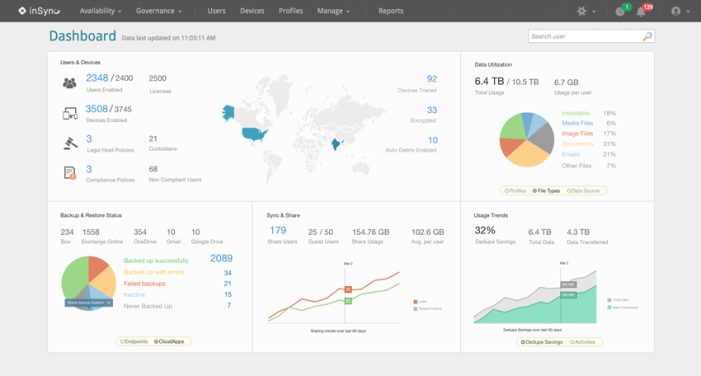701x376 pixels.
Task: Click the Never Backed Up label
Action: tap(148, 306)
